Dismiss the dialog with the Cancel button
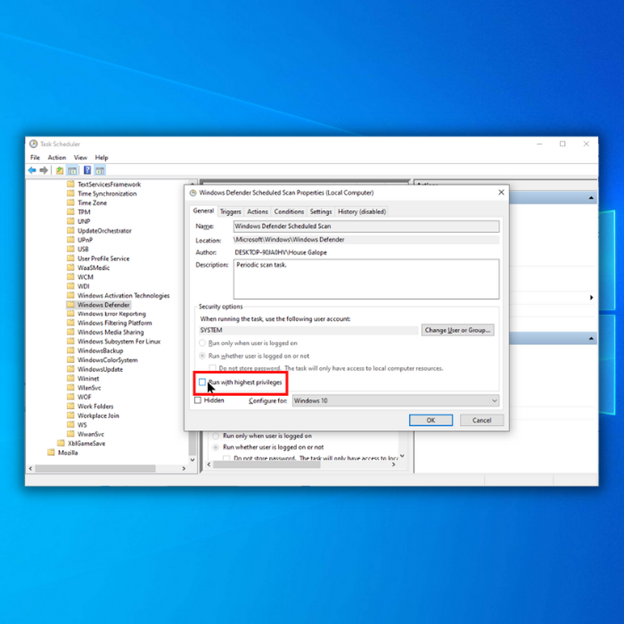The image size is (624, 624). 482,420
